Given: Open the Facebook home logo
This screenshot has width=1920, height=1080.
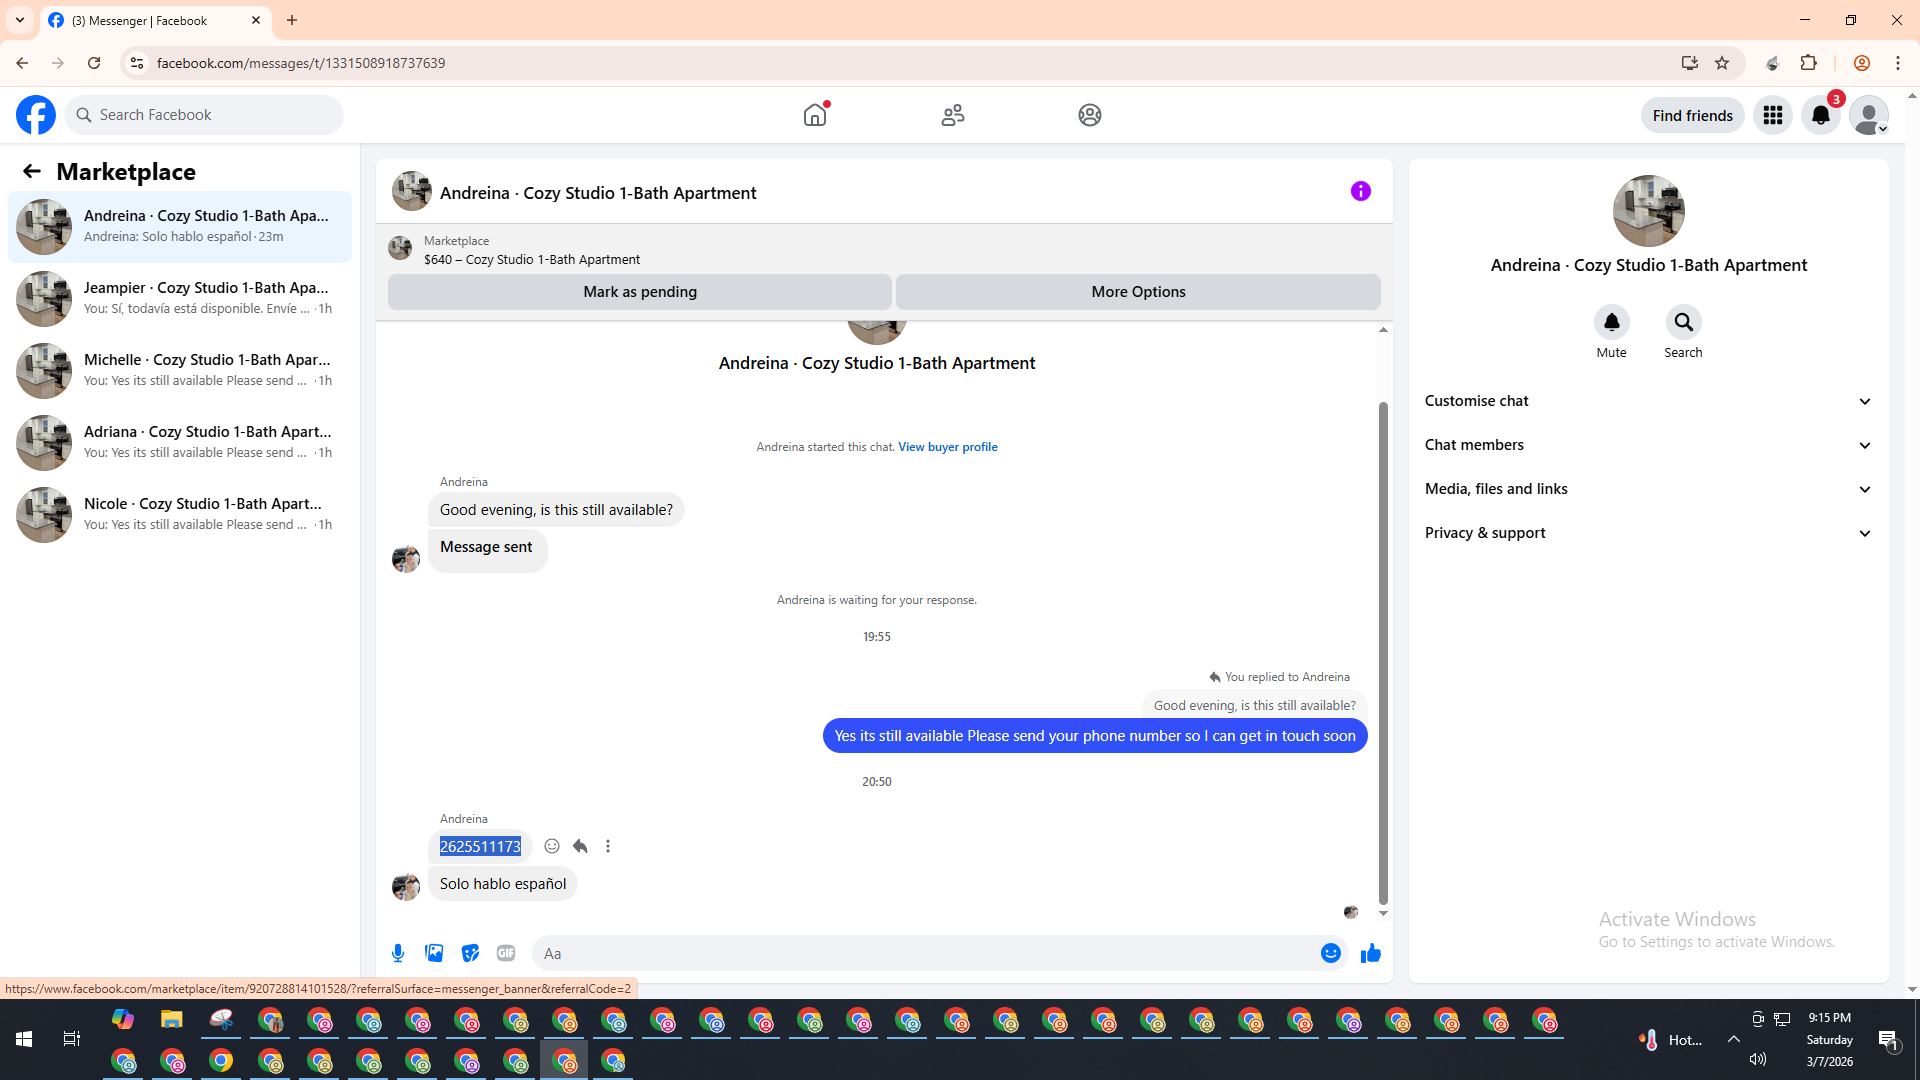Looking at the screenshot, I should point(36,115).
